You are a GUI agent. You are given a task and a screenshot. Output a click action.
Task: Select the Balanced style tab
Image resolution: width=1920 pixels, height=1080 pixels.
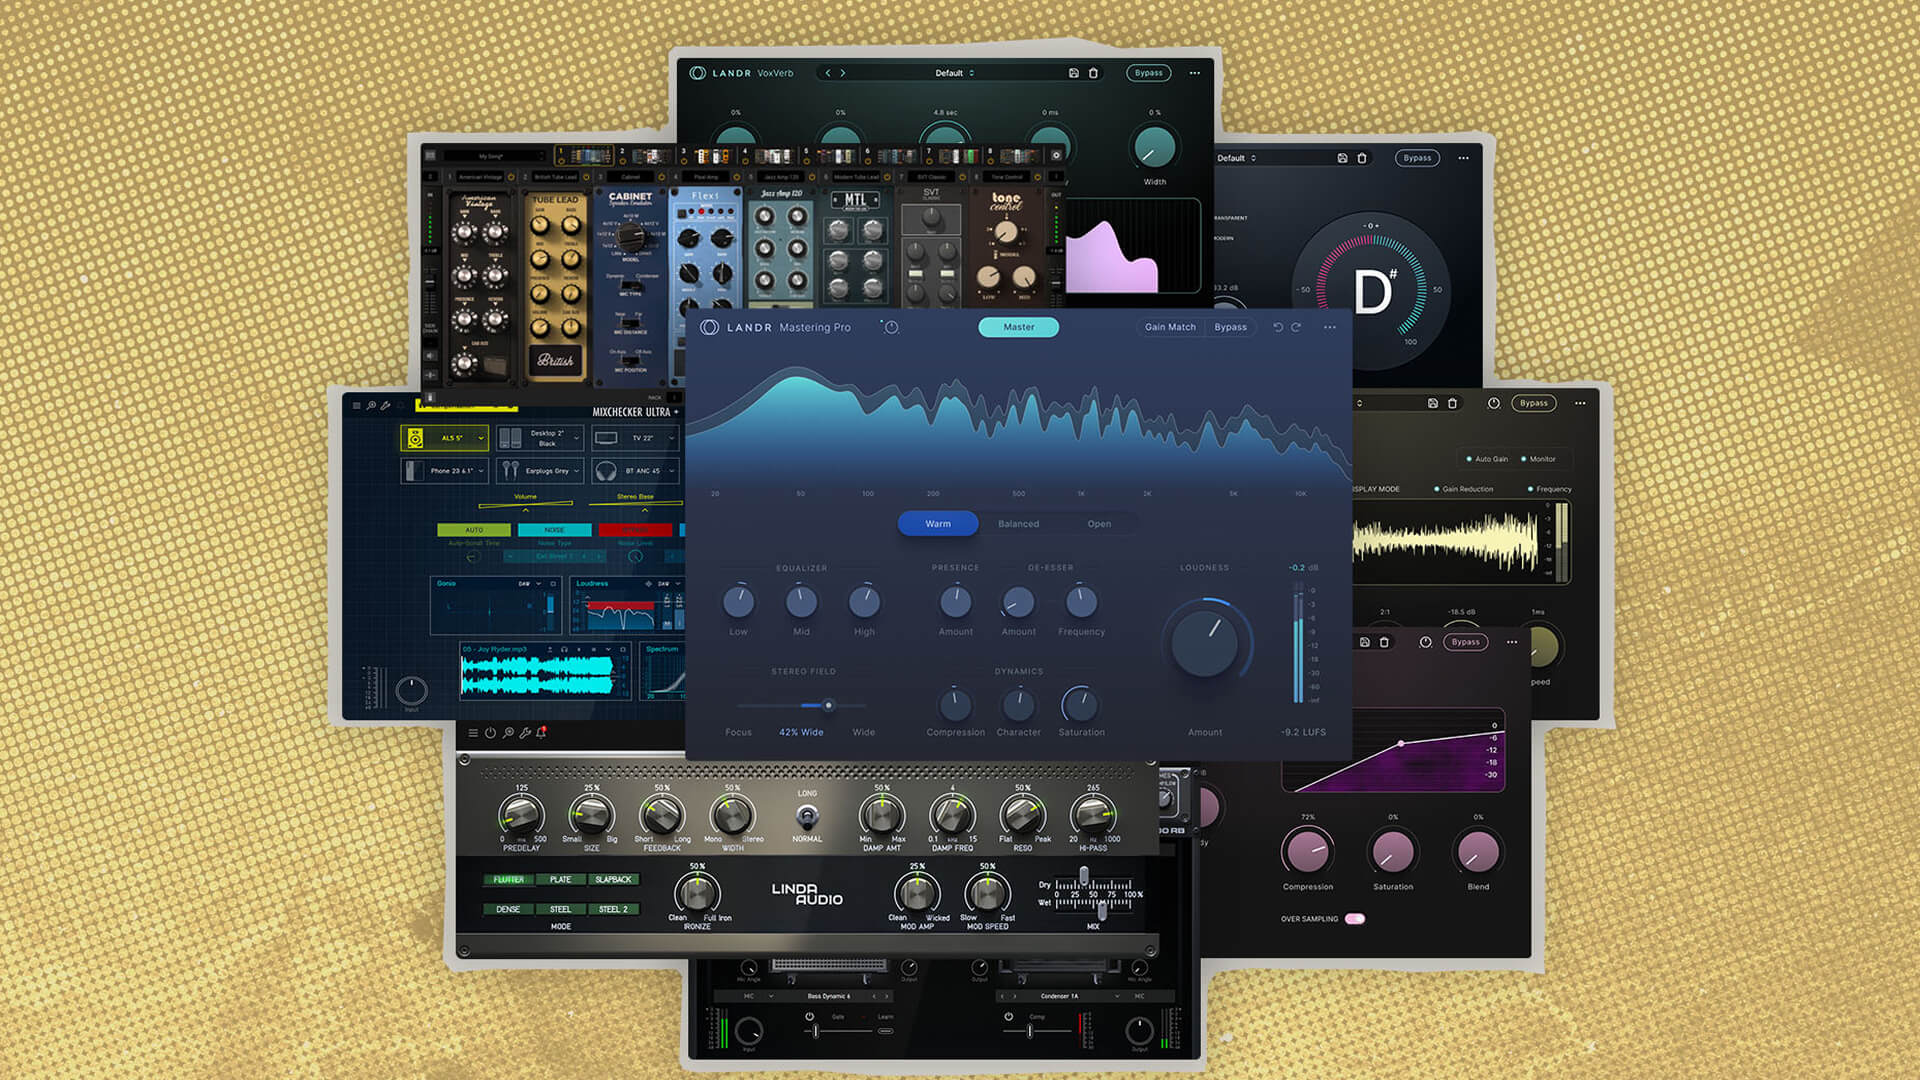tap(1018, 524)
